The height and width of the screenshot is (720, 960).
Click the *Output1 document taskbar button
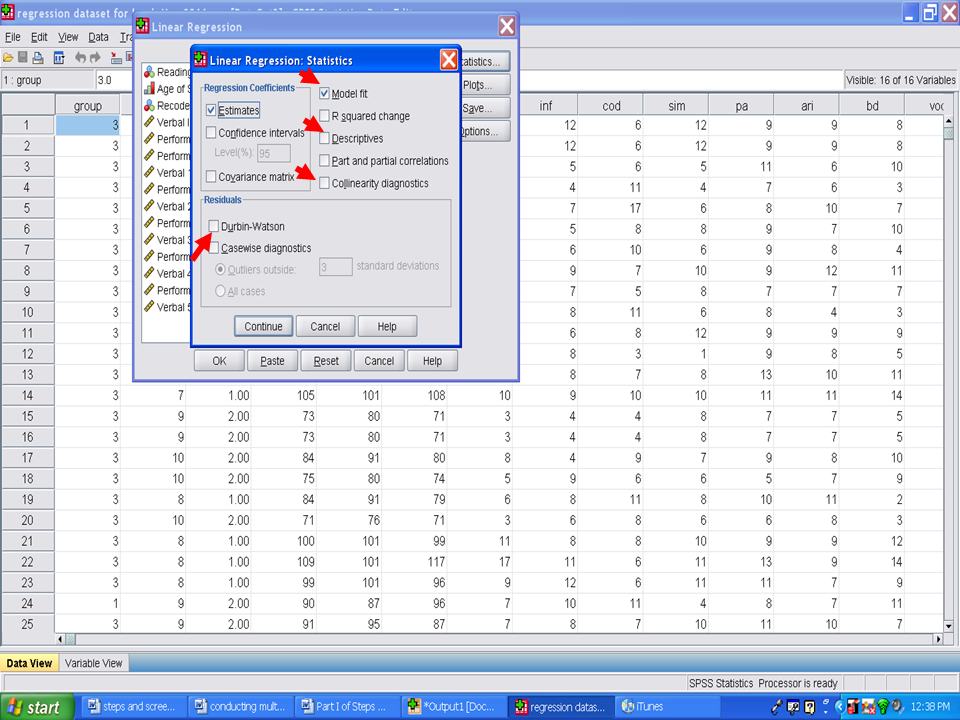pos(452,707)
